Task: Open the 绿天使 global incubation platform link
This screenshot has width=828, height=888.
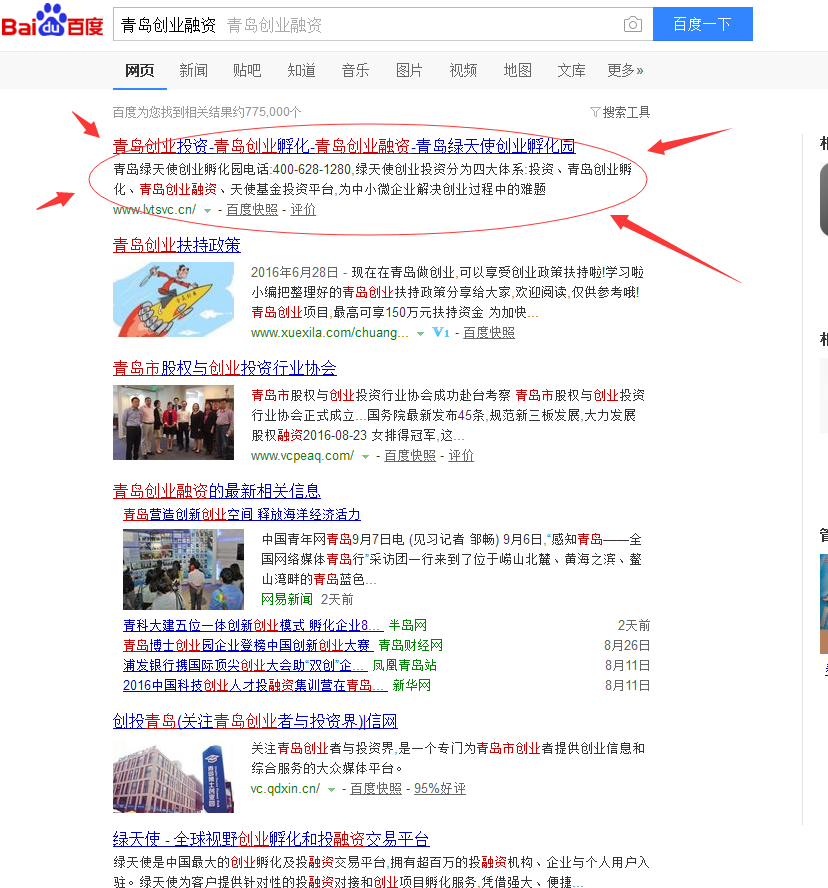Action: click(x=271, y=840)
